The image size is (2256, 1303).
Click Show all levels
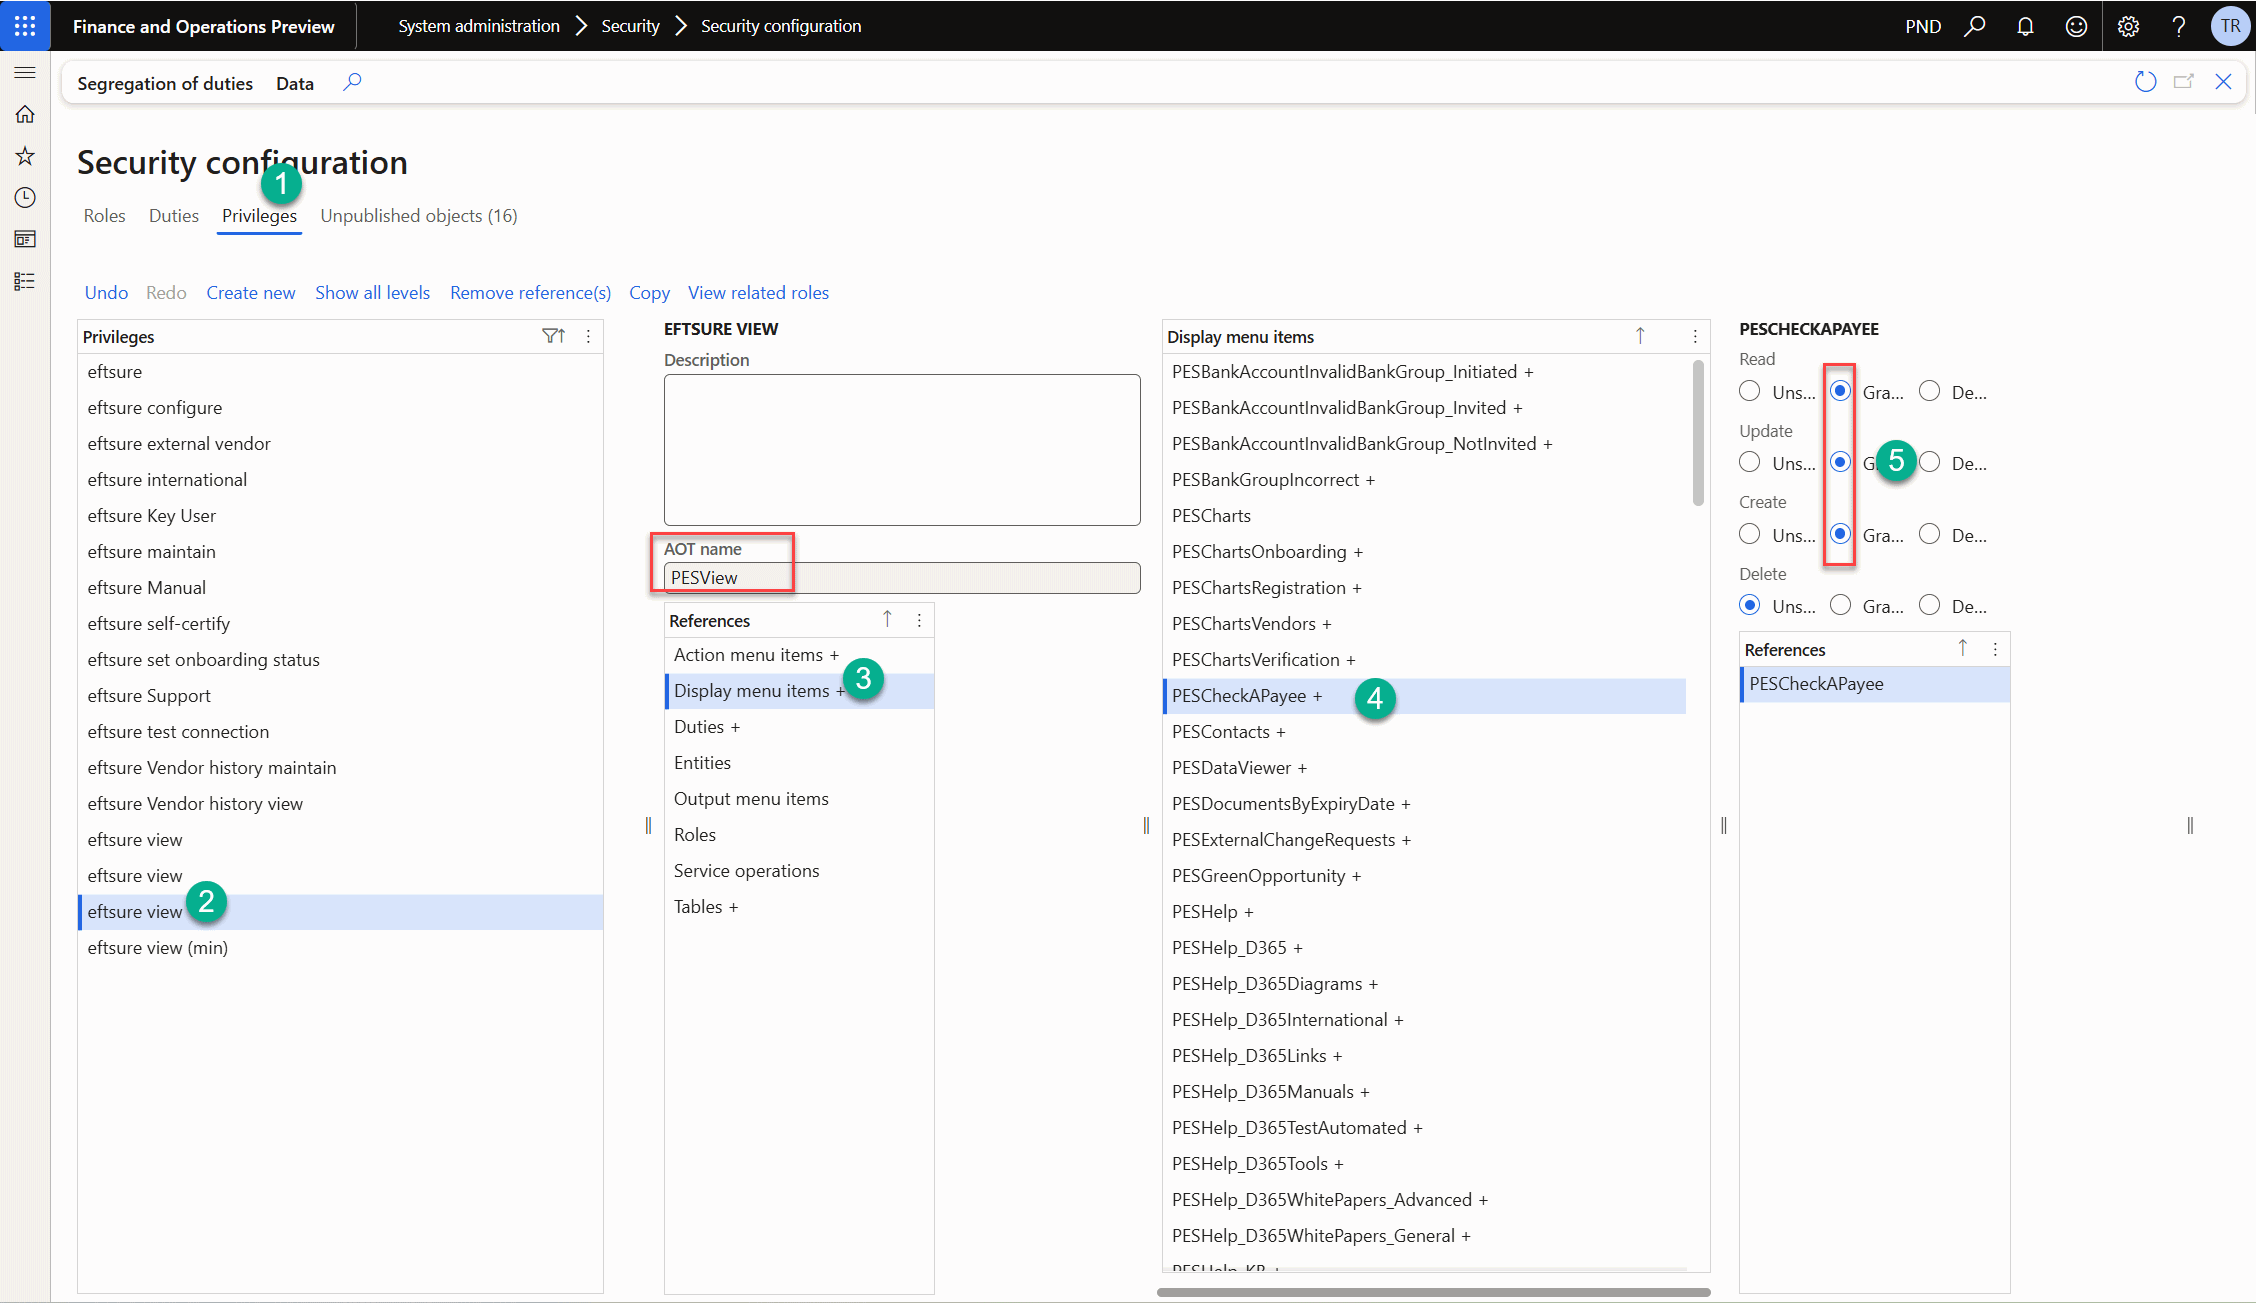tap(373, 293)
